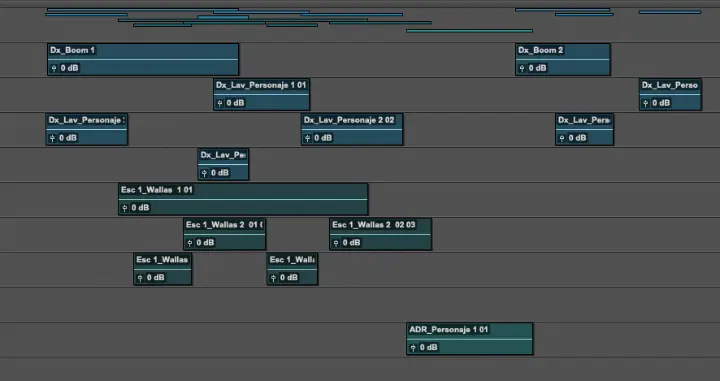Select the Esc 1_Wallas 2 01 clip name

pos(224,224)
